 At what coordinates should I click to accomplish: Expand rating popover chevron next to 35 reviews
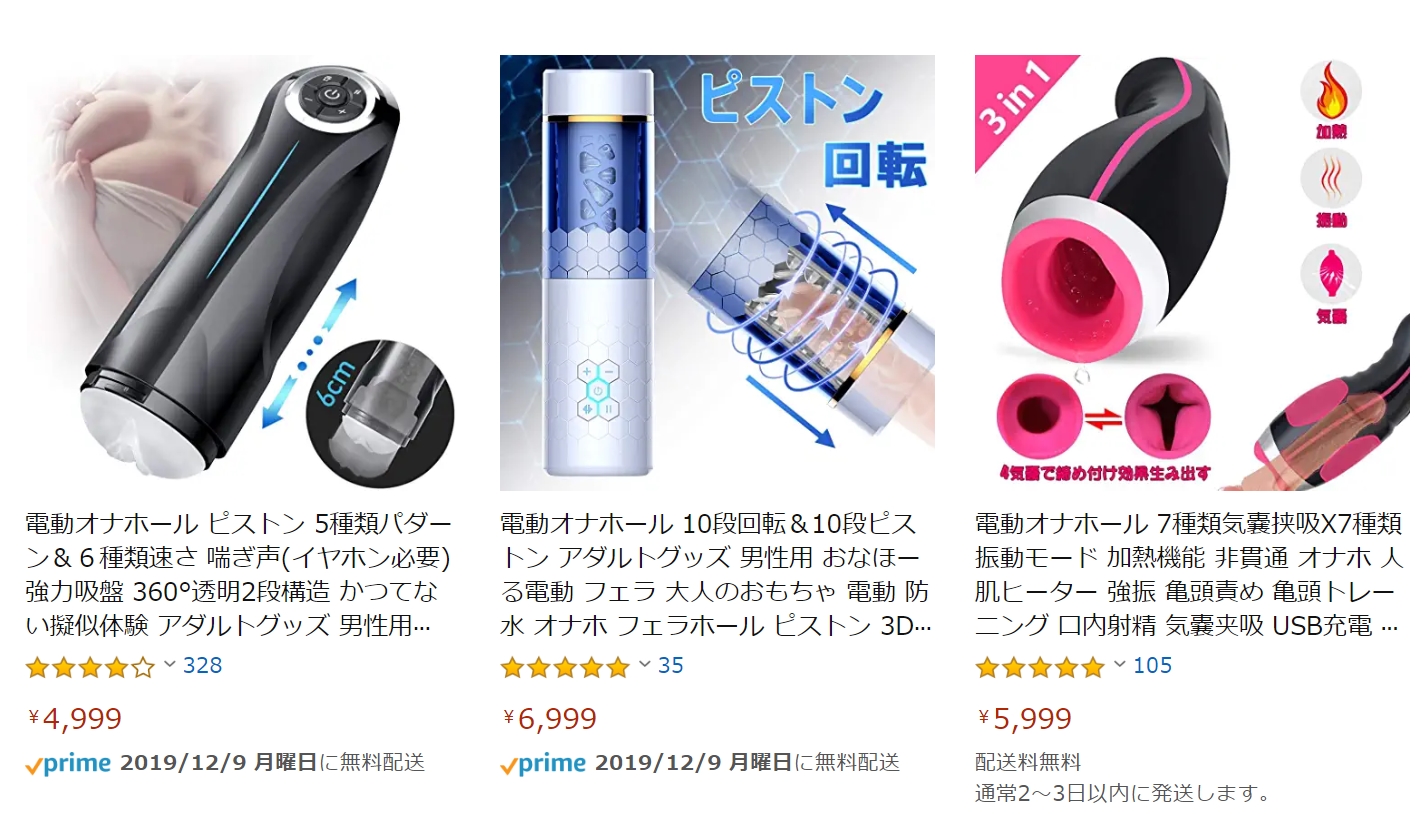coord(644,664)
